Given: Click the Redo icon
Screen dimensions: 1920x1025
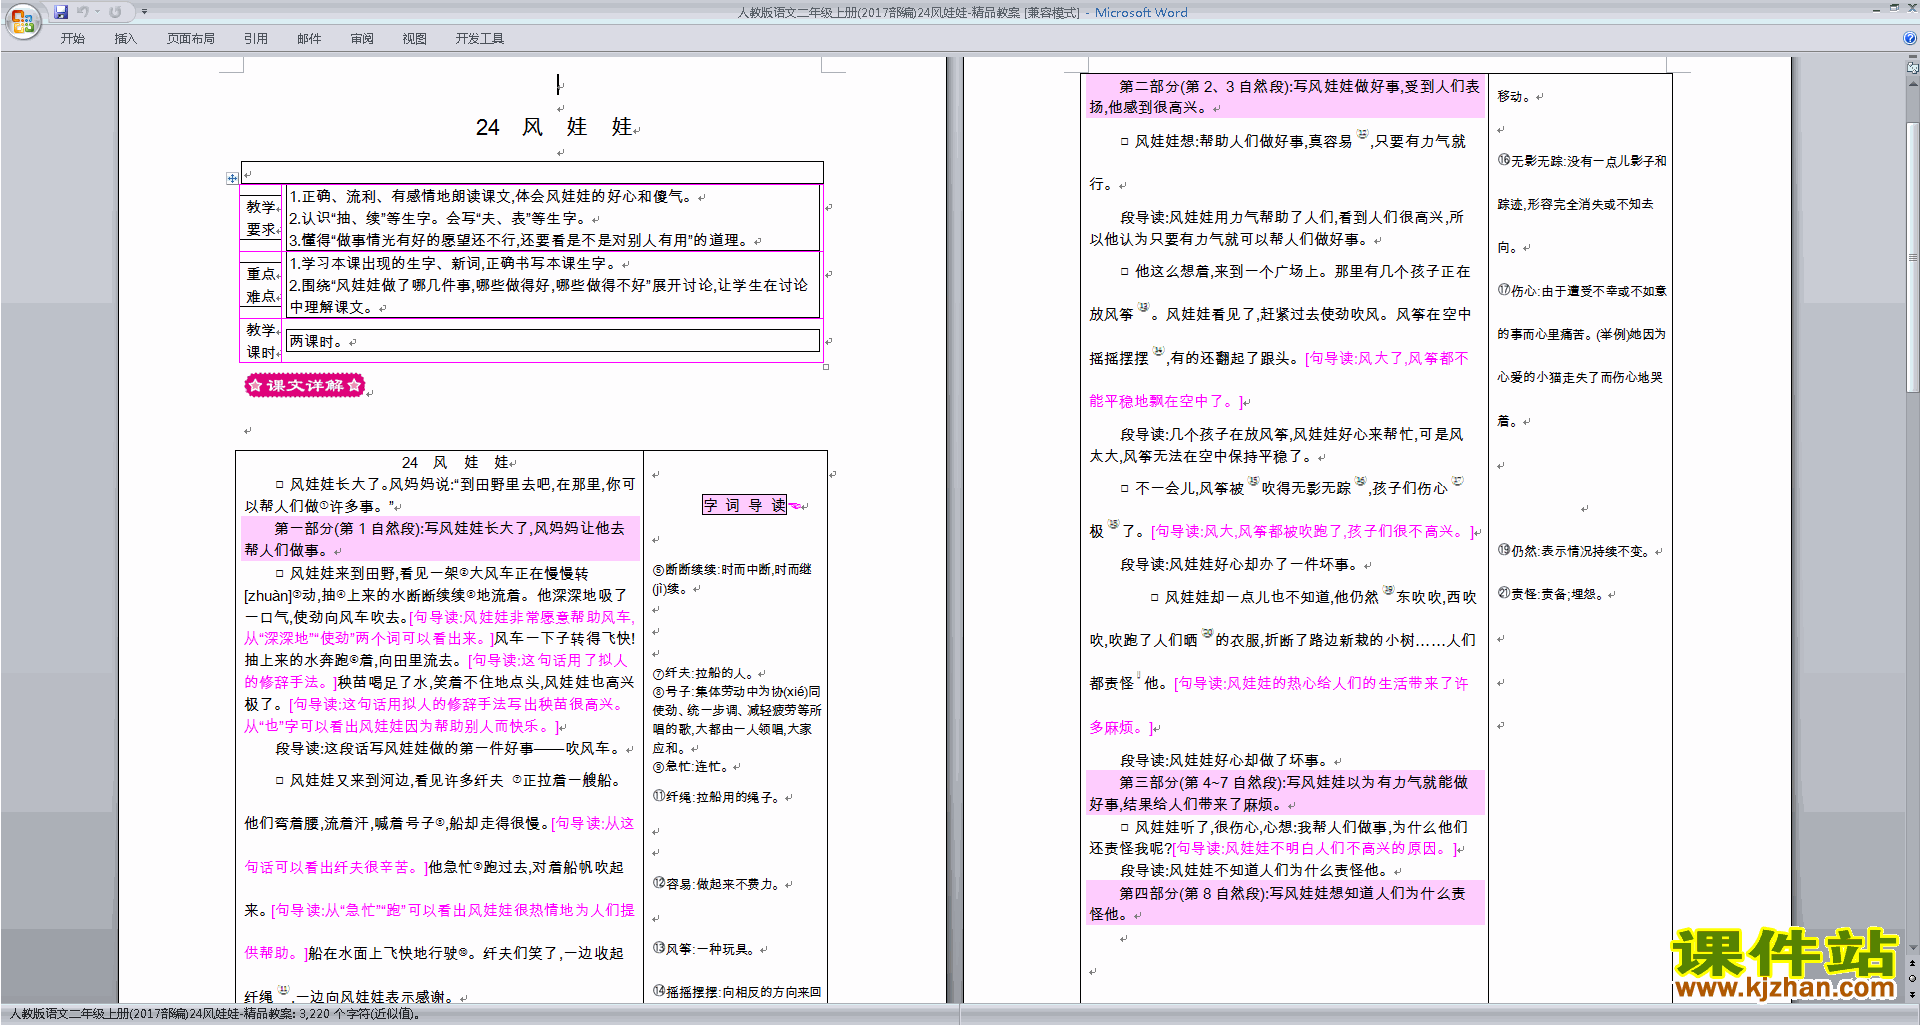Looking at the screenshot, I should 115,12.
